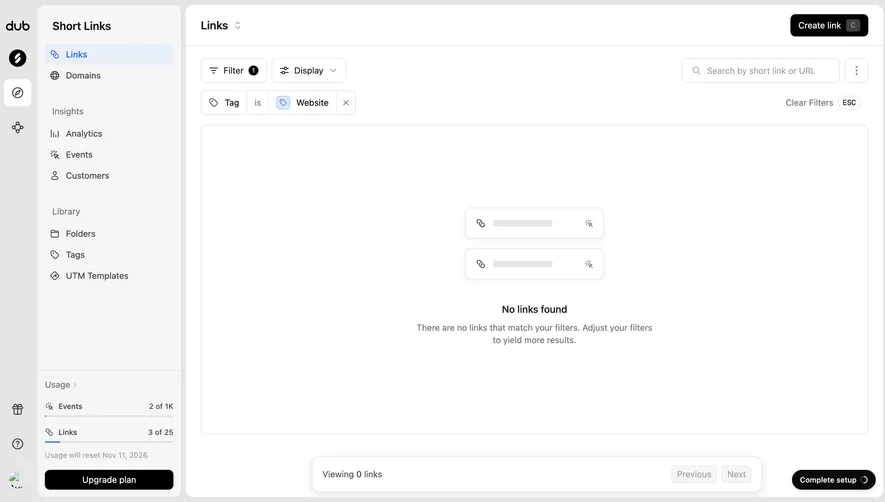Viewport: 885px width, 502px height.
Task: Click Upgrade plan button
Action: (x=109, y=480)
